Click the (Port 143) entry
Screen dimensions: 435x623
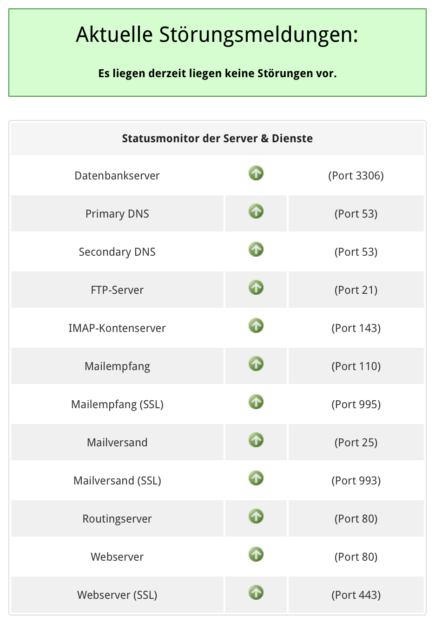356,328
